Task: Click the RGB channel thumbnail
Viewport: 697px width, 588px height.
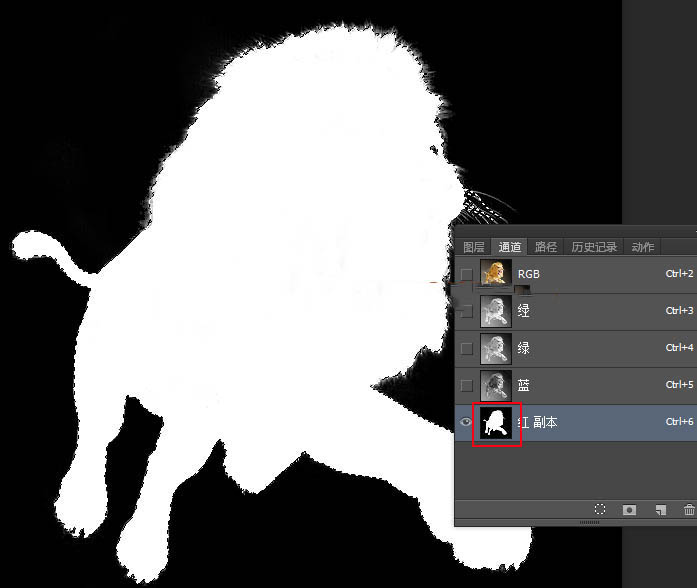Action: click(x=496, y=273)
